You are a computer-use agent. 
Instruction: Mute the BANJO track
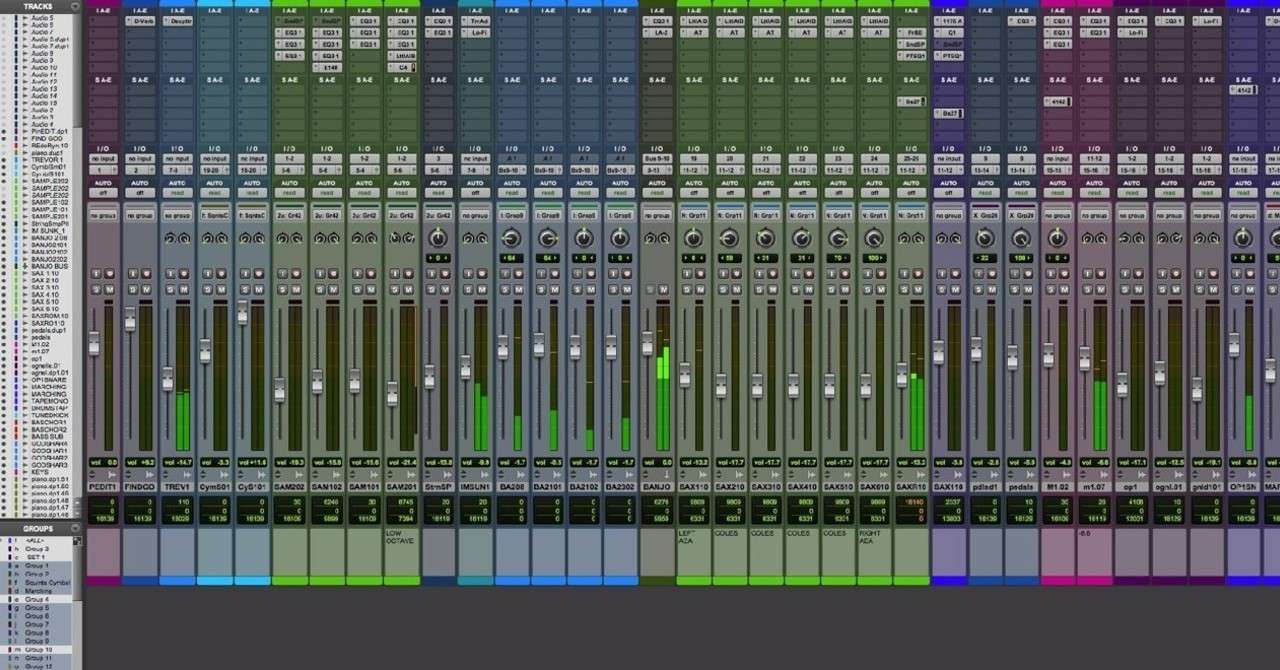pos(664,290)
